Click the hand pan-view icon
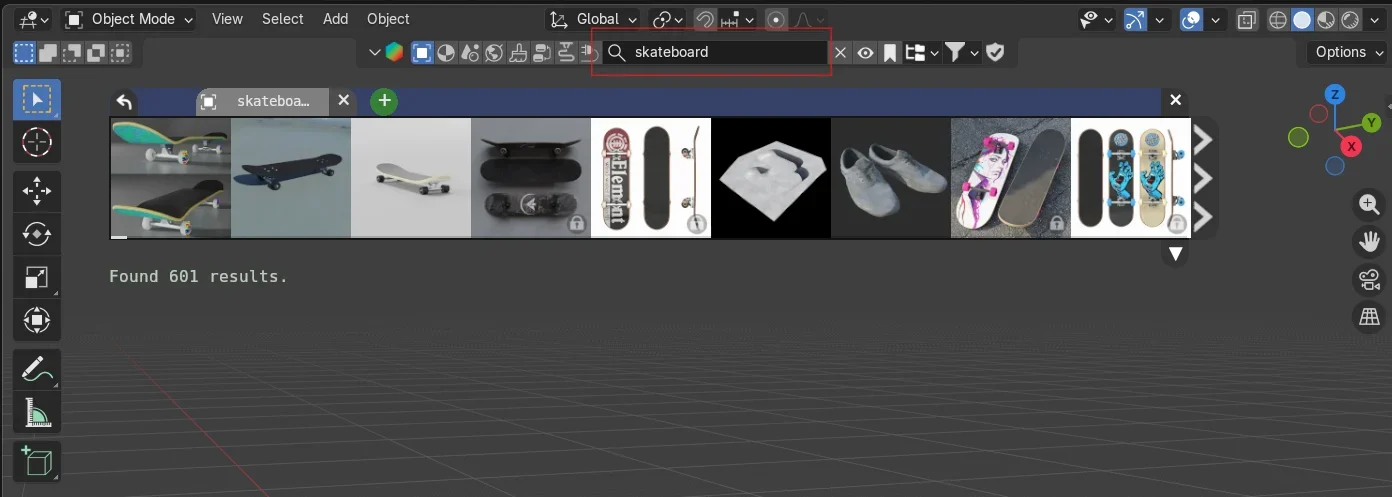This screenshot has width=1392, height=497. [1368, 242]
